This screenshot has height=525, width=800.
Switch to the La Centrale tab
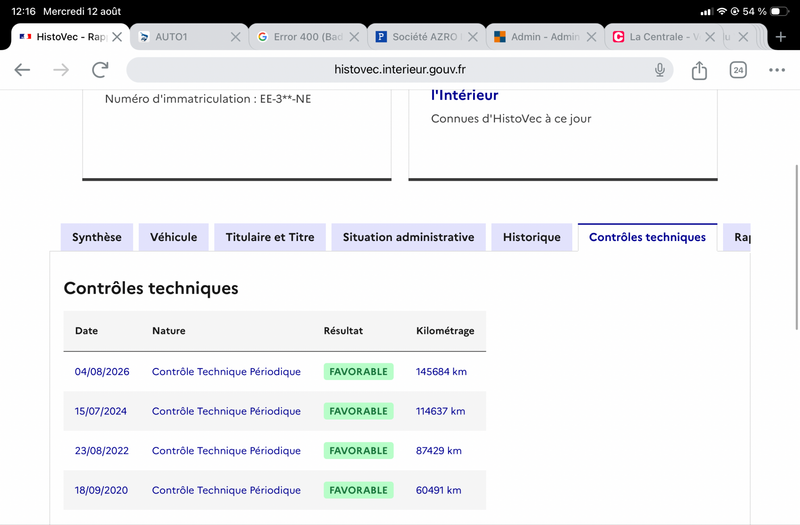pos(656,37)
